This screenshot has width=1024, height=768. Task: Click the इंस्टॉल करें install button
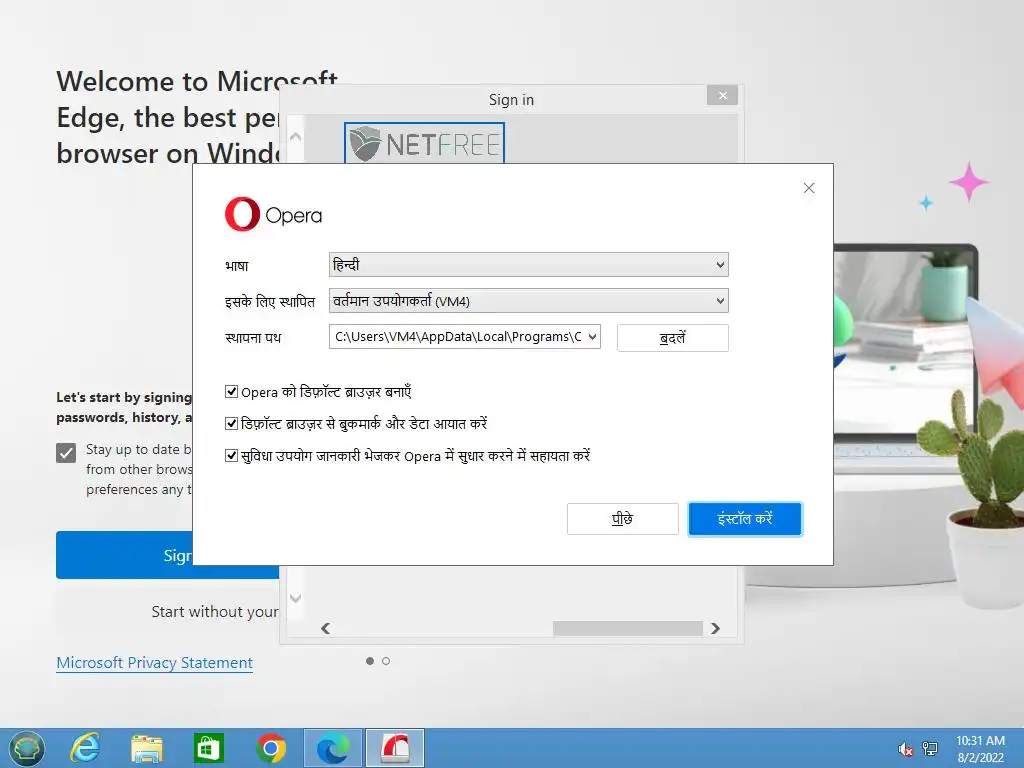(745, 519)
